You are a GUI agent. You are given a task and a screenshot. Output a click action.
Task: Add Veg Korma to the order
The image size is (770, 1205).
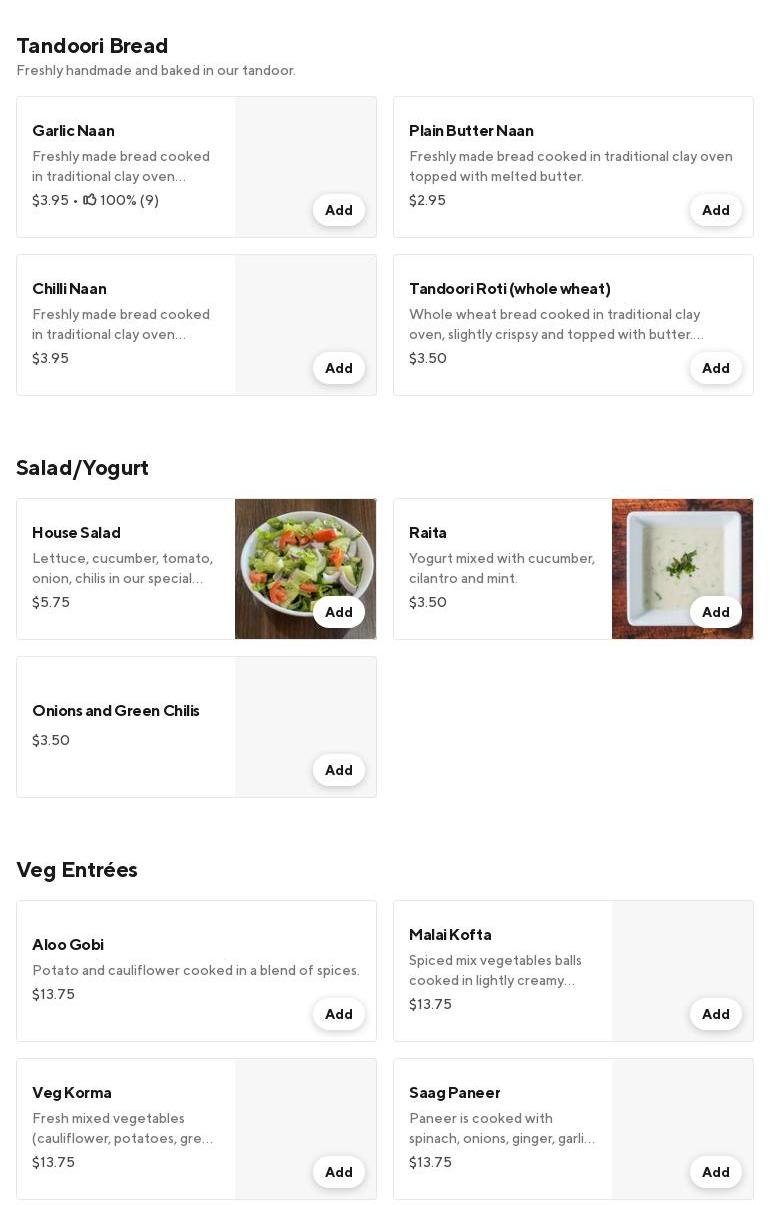click(x=338, y=1172)
